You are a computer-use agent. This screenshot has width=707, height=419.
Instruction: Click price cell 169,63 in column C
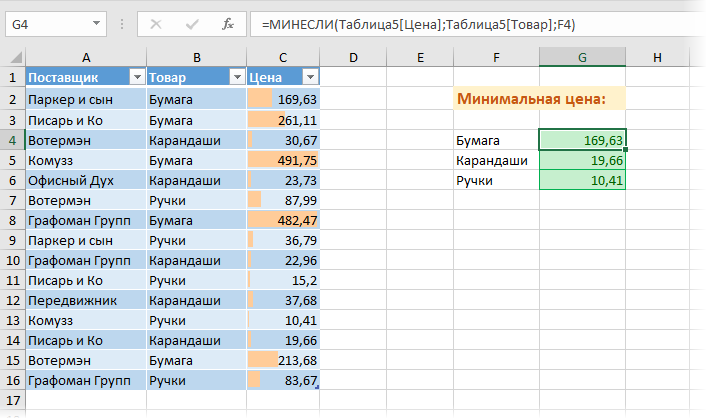pyautogui.click(x=283, y=100)
